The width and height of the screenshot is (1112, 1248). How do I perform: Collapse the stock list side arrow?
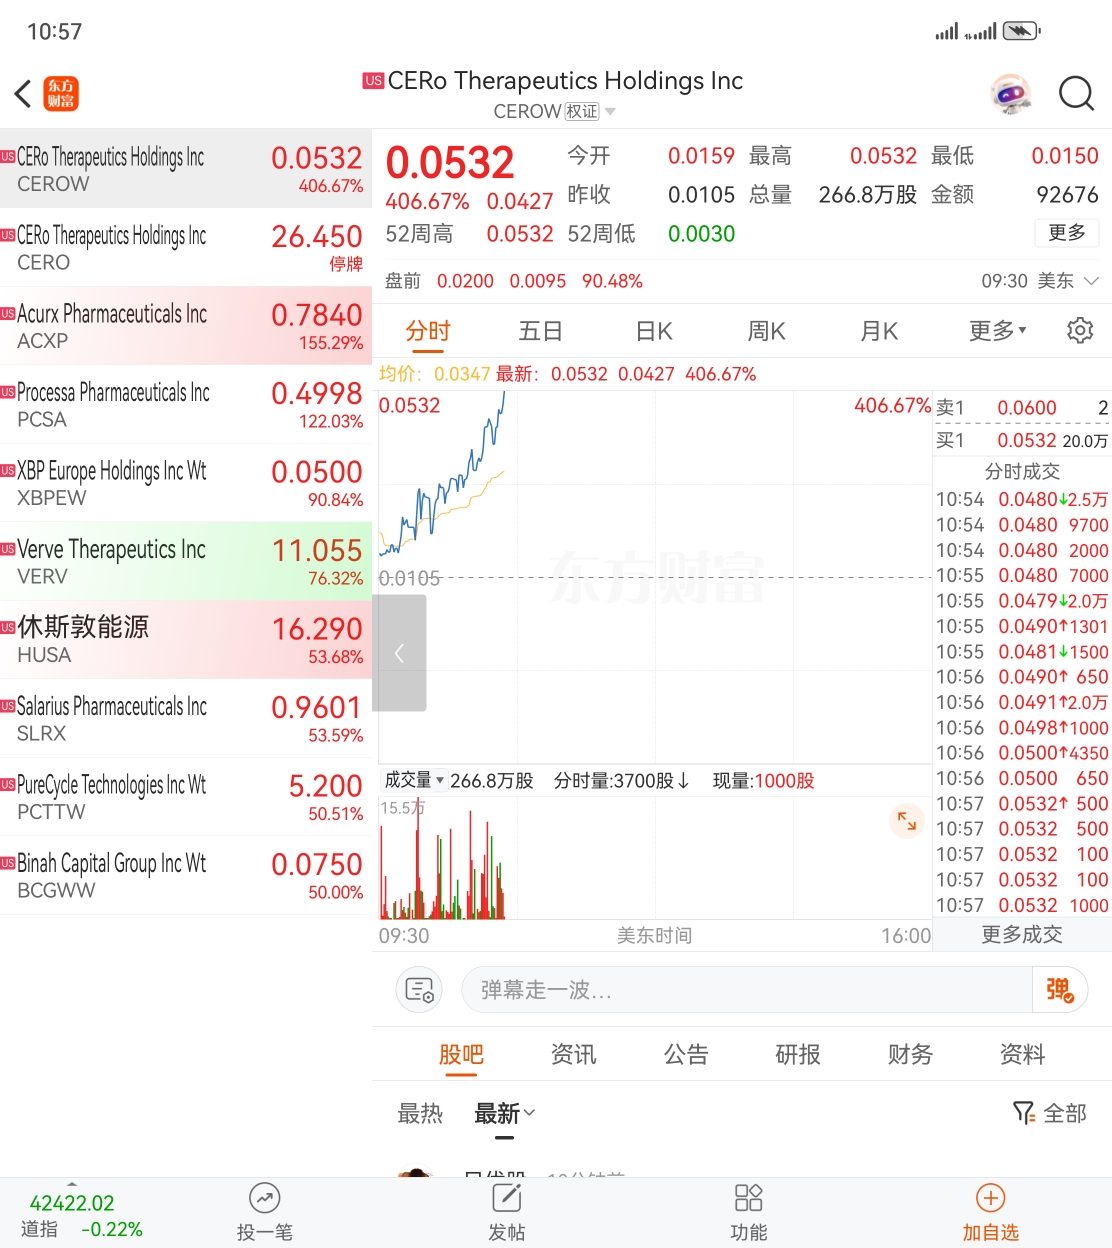coord(399,653)
